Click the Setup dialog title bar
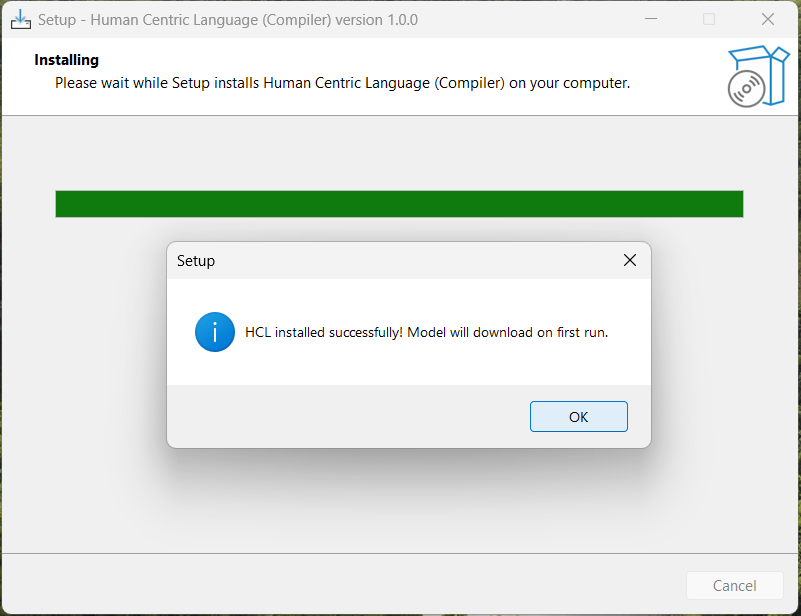 400,260
